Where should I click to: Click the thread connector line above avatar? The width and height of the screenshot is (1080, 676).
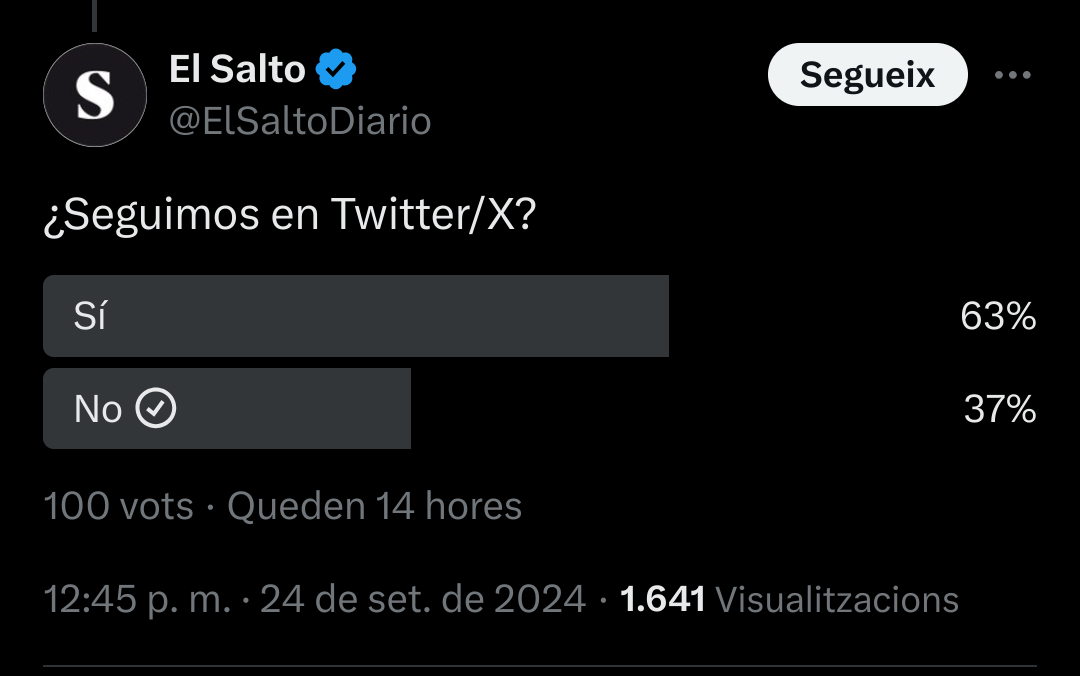coord(95,15)
